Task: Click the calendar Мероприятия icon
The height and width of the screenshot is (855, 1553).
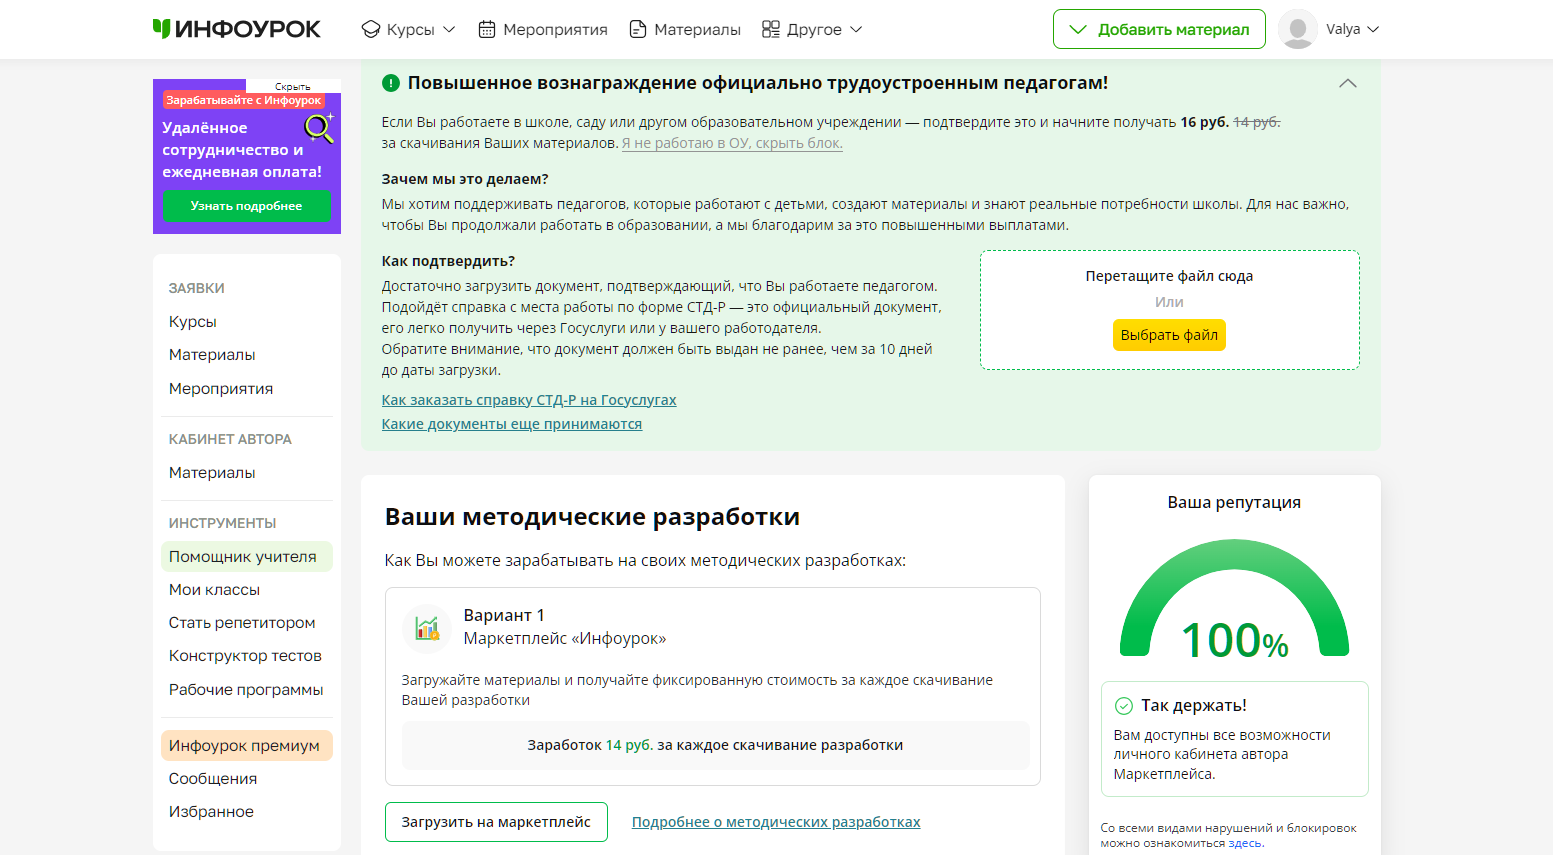Action: [487, 29]
